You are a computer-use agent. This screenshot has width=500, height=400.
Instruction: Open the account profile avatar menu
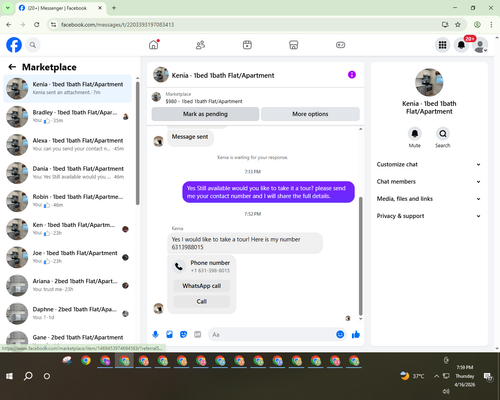coord(480,45)
